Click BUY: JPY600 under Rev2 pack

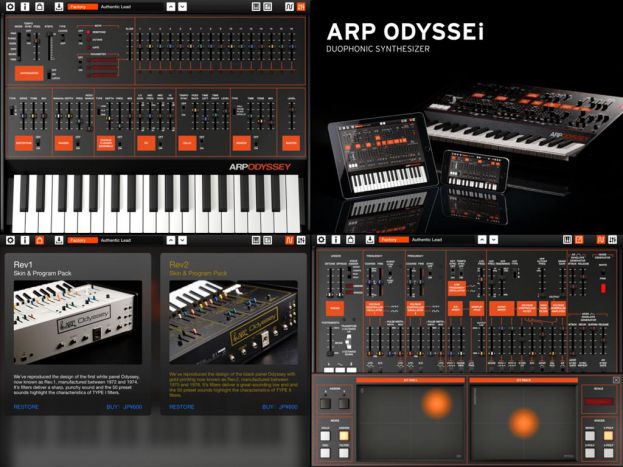pyautogui.click(x=280, y=407)
